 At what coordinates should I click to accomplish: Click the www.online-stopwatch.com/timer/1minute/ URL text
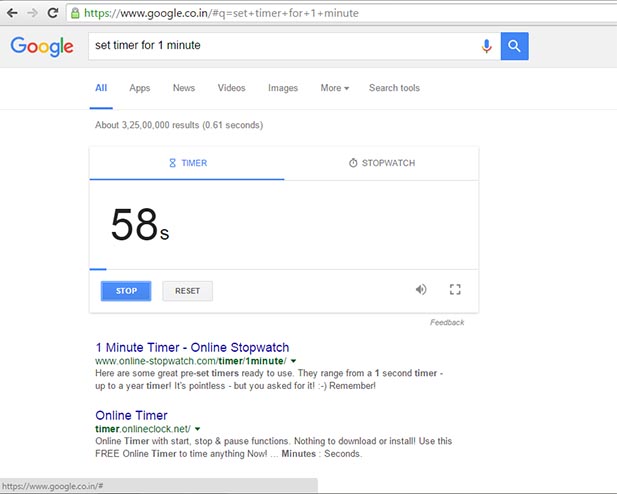pos(191,361)
